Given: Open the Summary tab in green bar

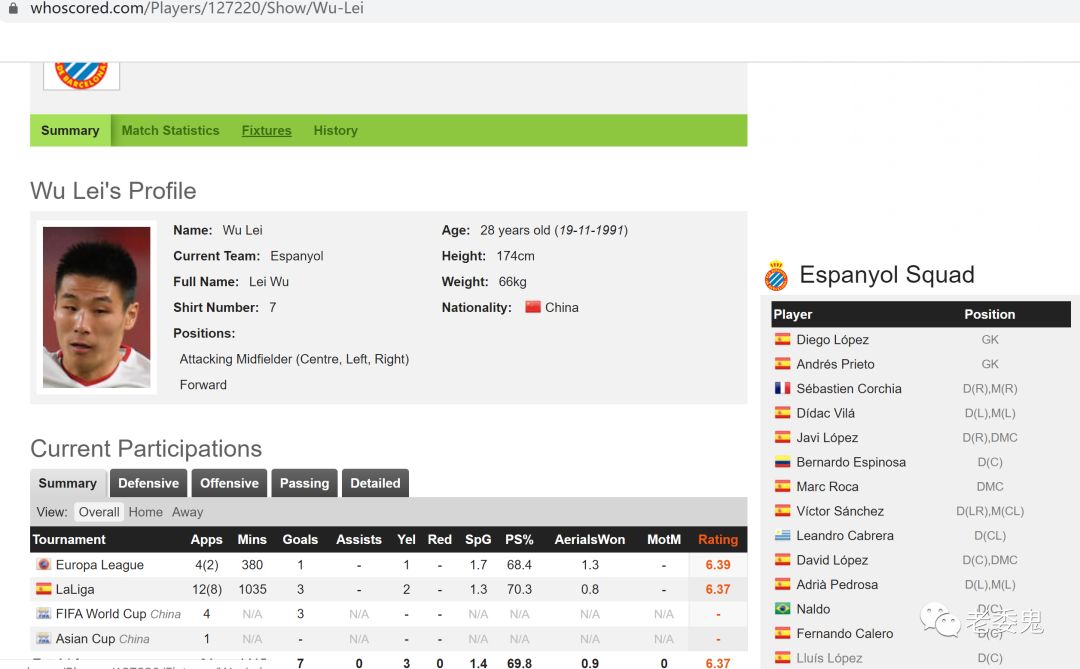Looking at the screenshot, I should tap(70, 130).
